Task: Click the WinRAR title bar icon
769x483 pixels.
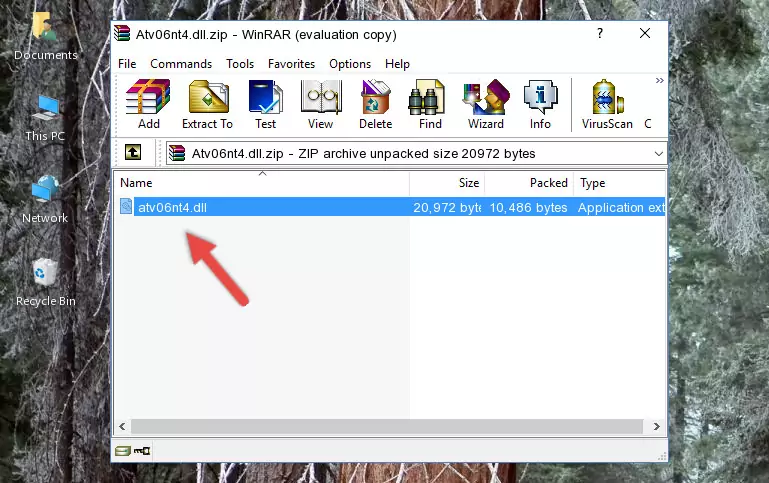Action: [123, 33]
